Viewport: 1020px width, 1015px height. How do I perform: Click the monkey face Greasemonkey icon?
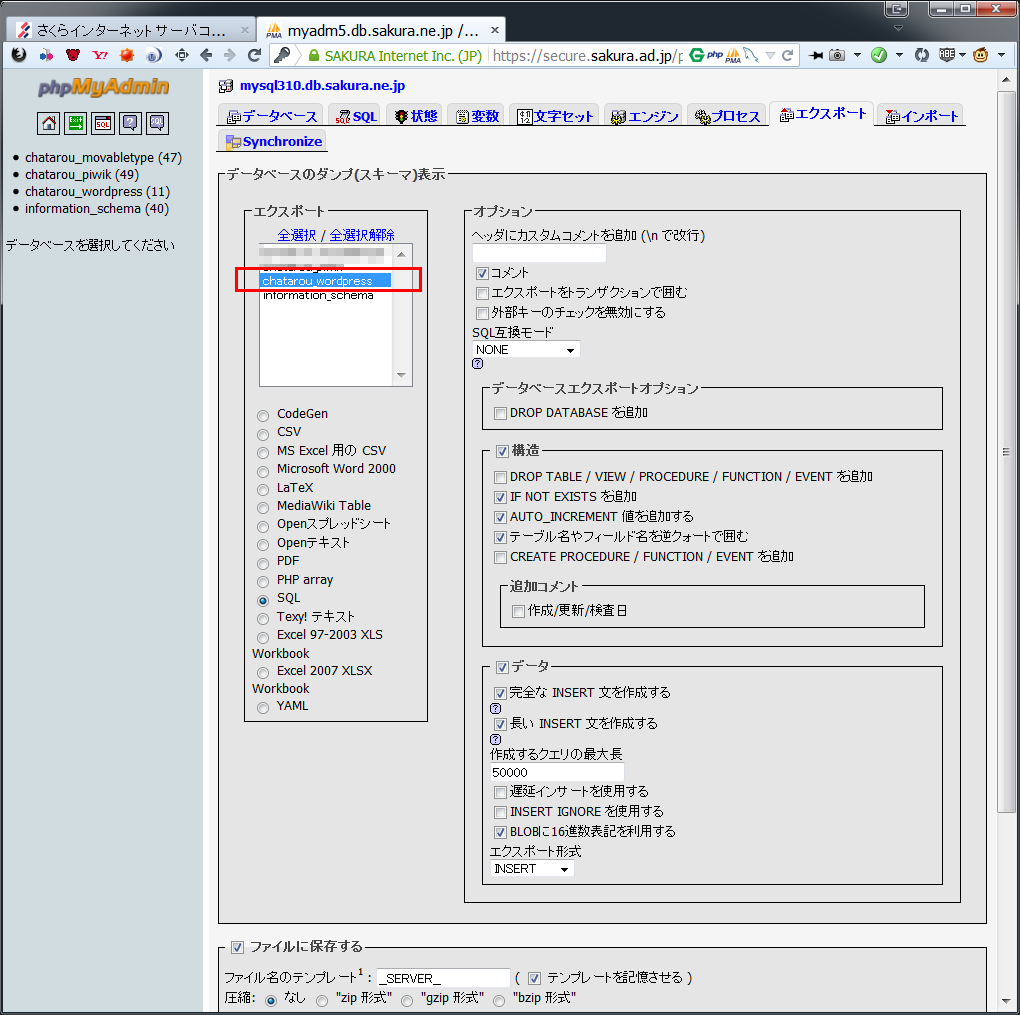[980, 55]
